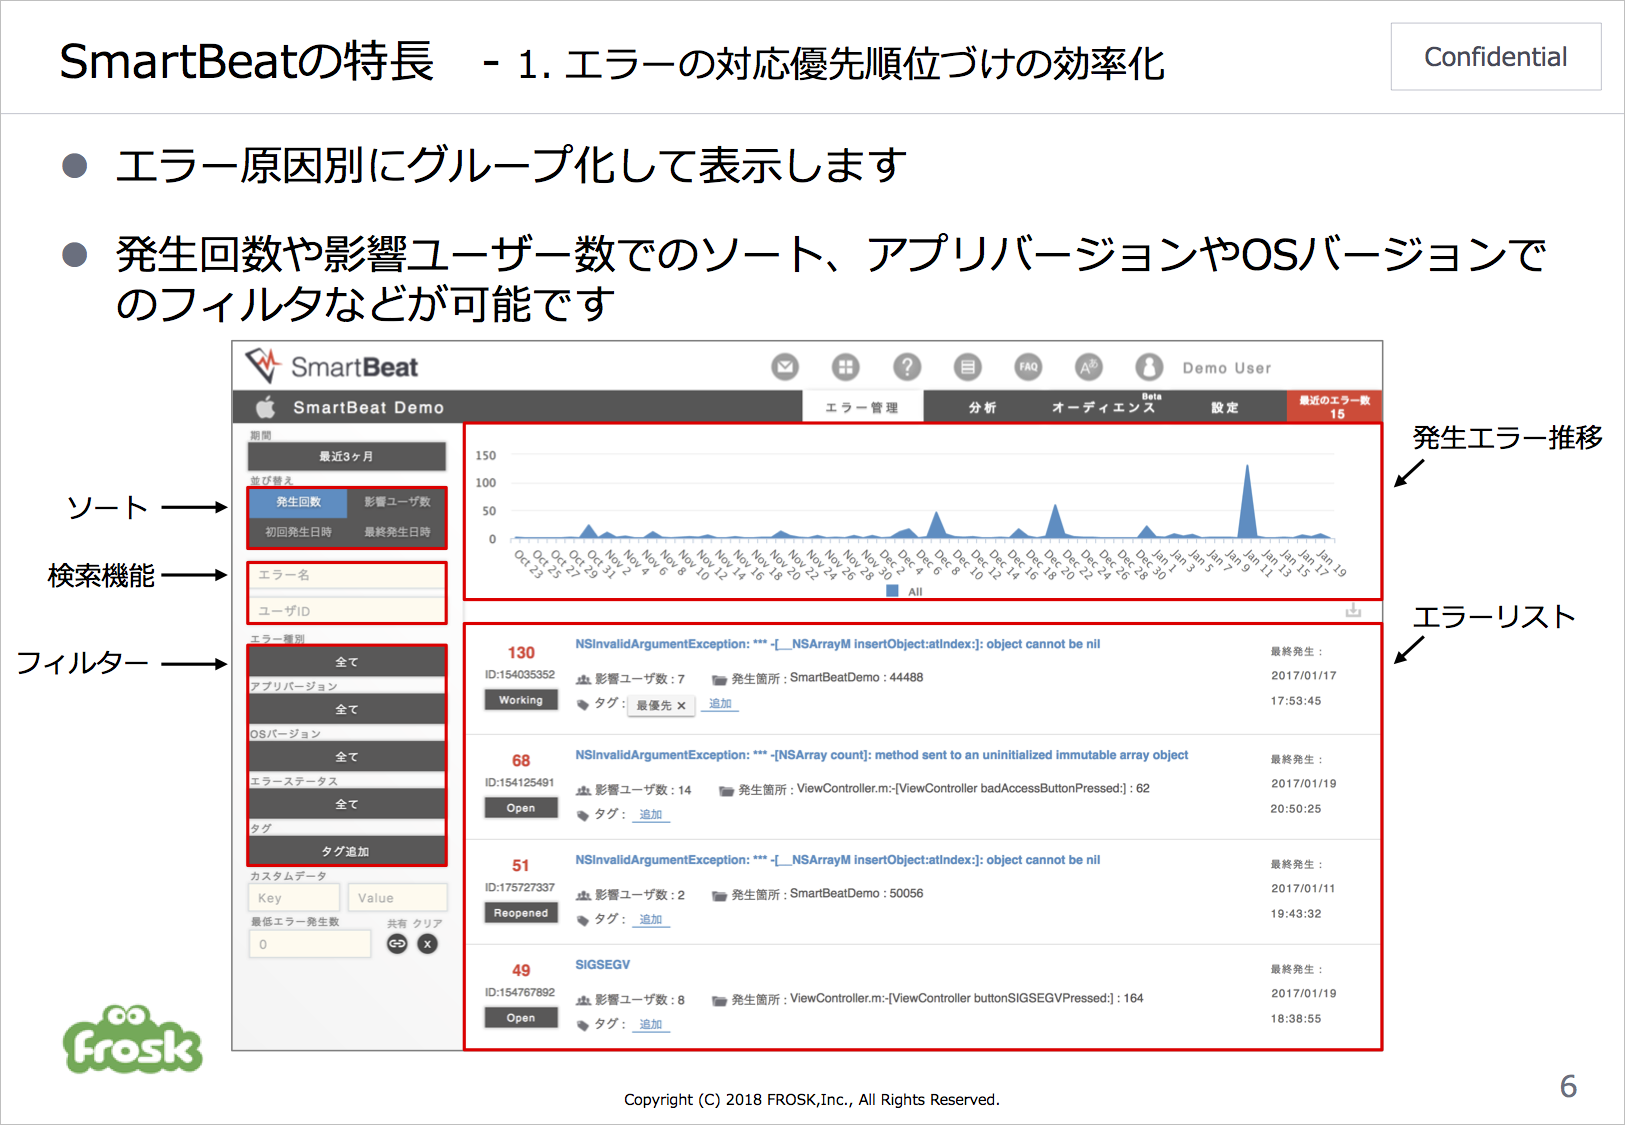Open the SIGSEGV error link
1625x1125 pixels.
(602, 965)
